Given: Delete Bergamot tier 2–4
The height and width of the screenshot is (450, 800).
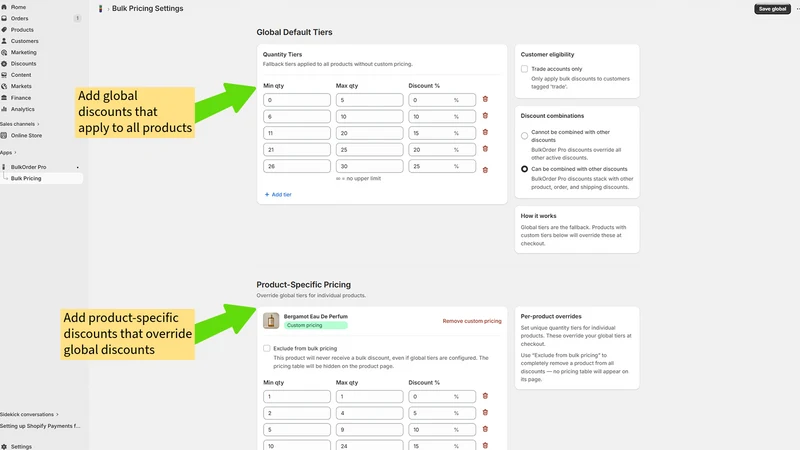Looking at the screenshot, I should coord(485,412).
